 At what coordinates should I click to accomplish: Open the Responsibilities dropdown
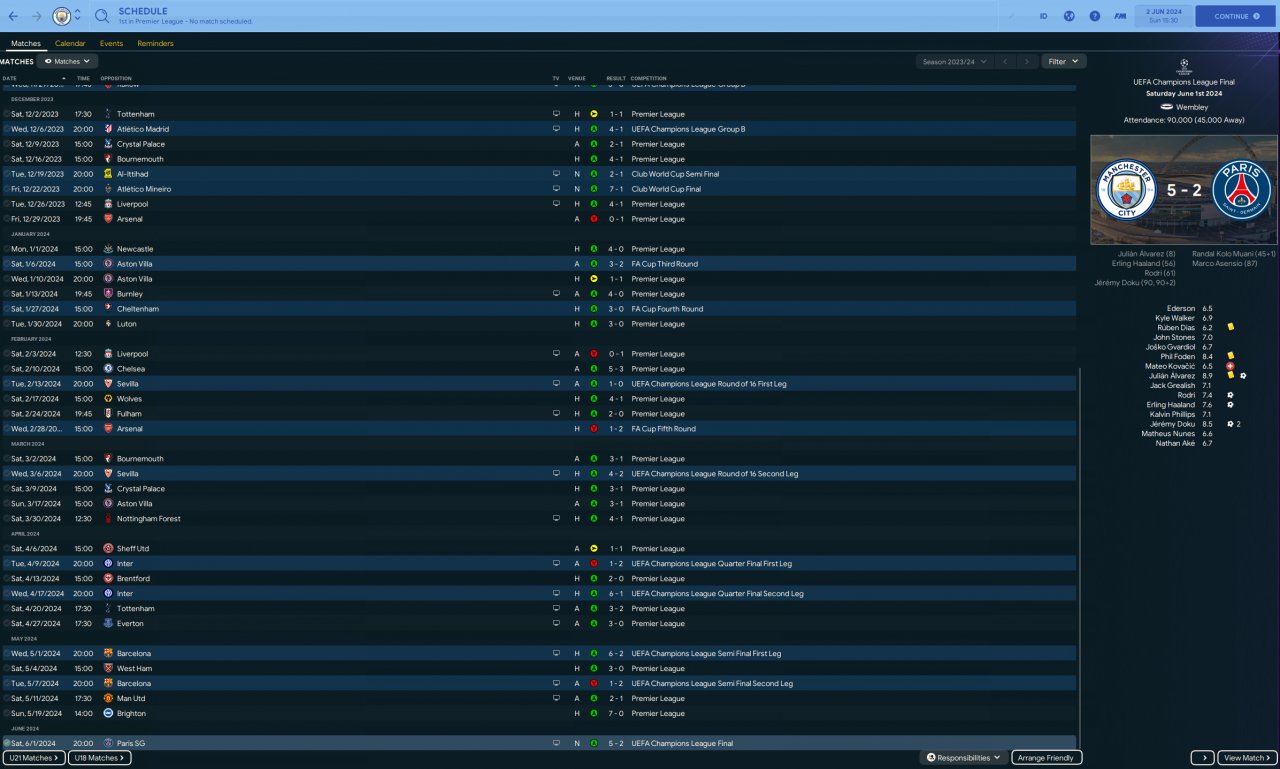click(964, 758)
